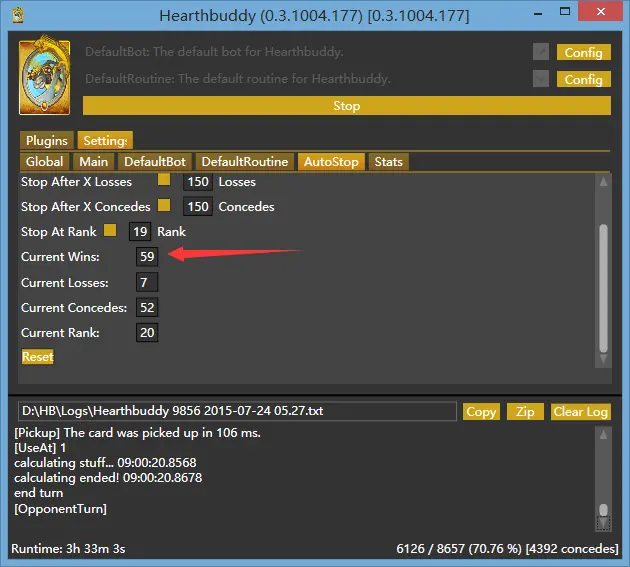
Task: Switch to the Settings tab
Action: (x=105, y=140)
